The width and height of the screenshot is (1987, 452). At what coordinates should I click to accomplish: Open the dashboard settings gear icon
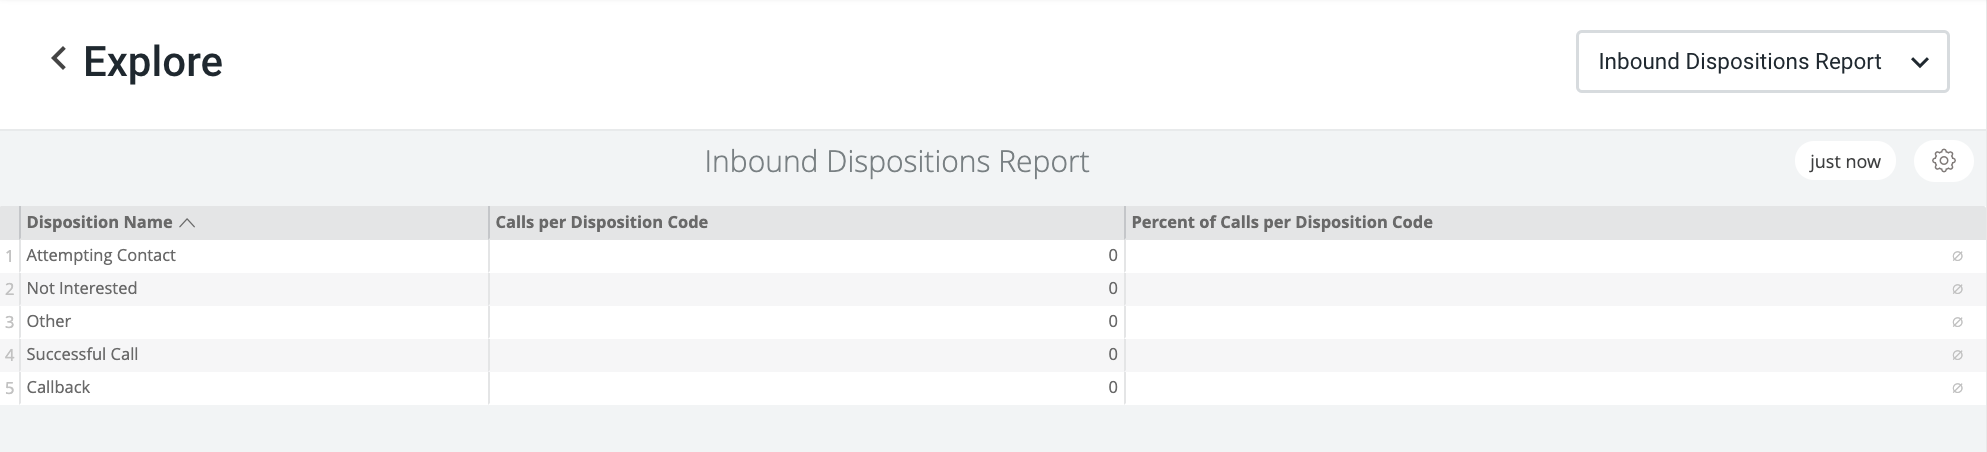click(x=1943, y=161)
